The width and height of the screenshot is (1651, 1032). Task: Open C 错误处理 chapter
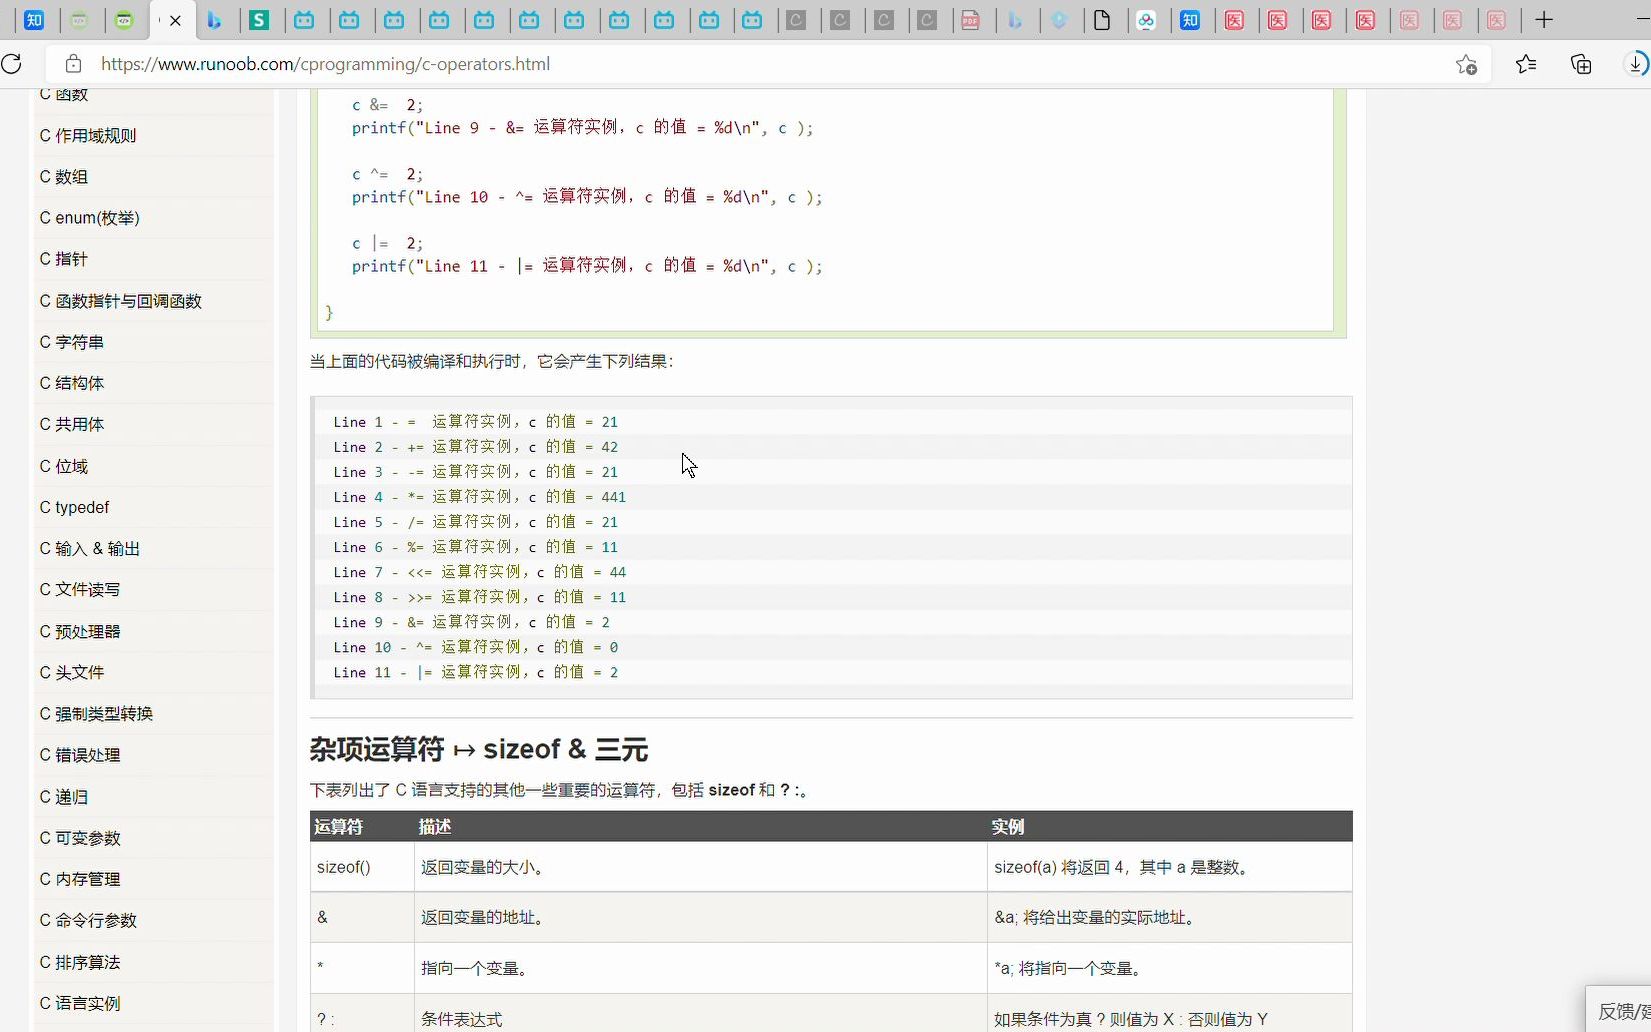80,755
